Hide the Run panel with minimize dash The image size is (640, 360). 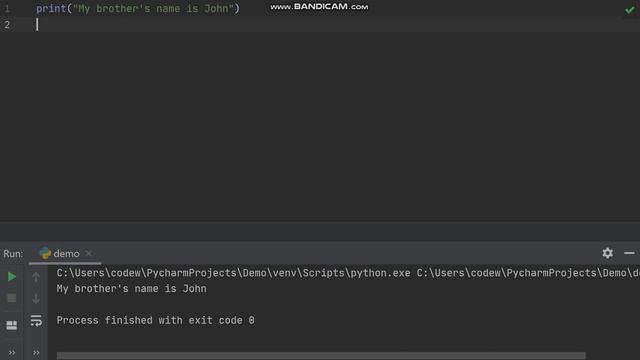coord(629,253)
